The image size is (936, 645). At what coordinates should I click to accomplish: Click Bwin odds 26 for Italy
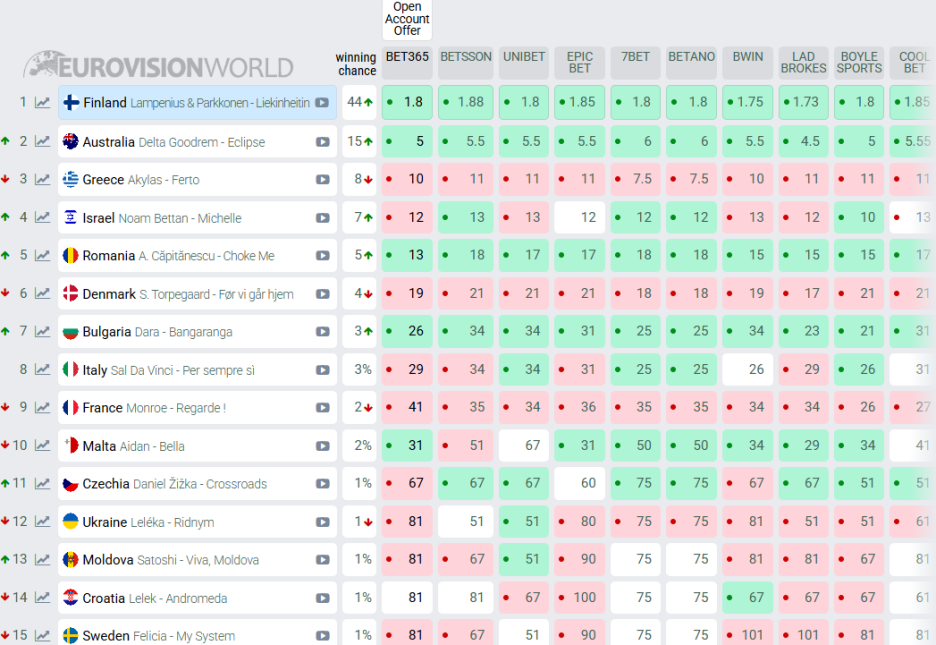tap(747, 369)
